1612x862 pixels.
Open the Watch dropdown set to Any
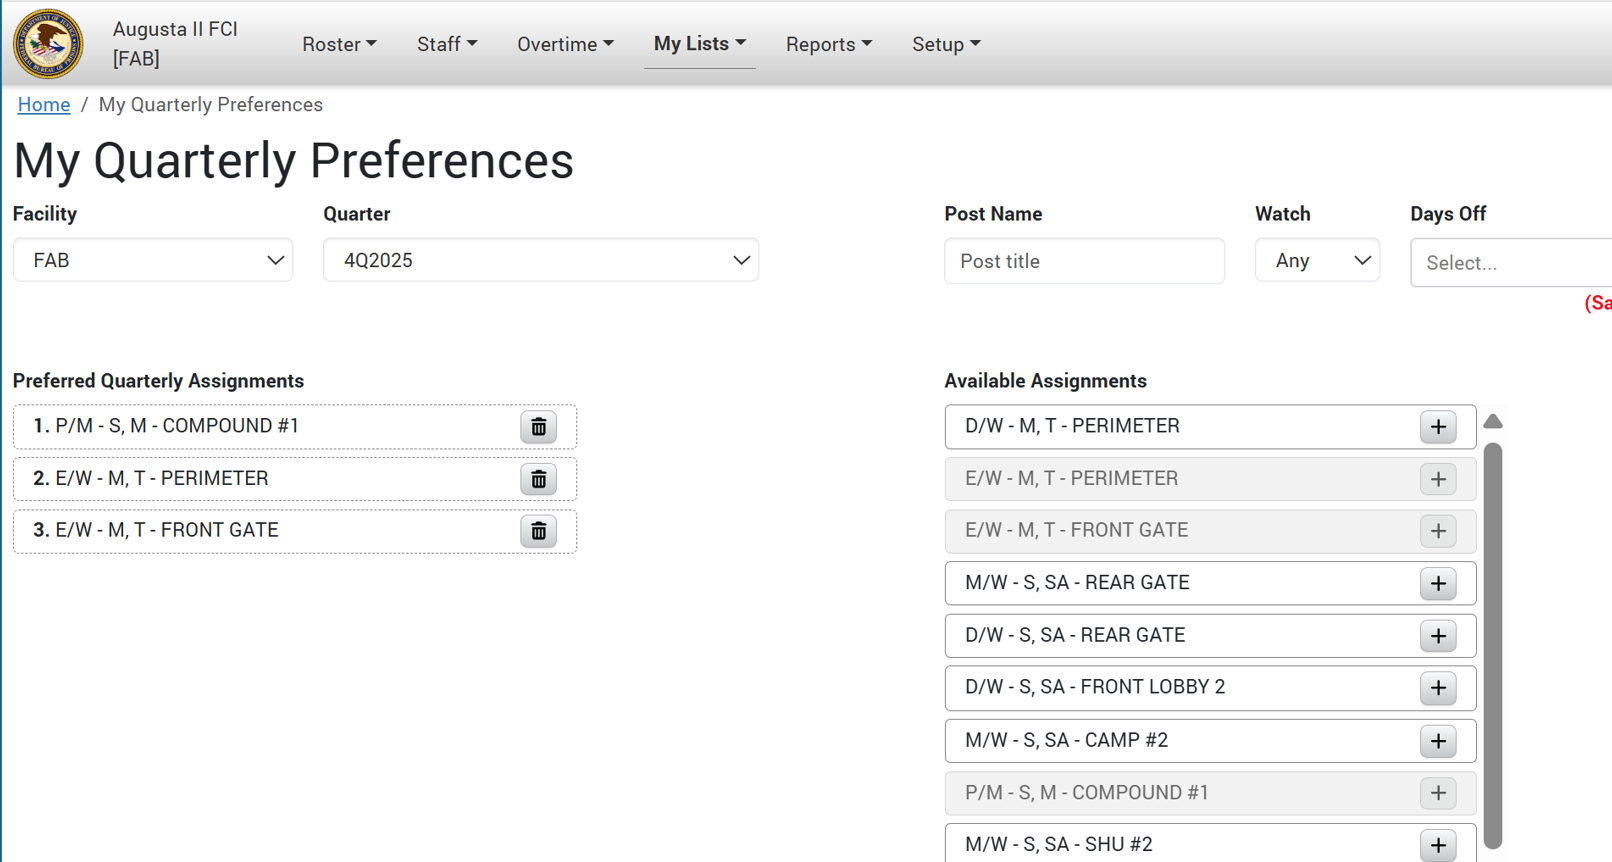point(1317,261)
